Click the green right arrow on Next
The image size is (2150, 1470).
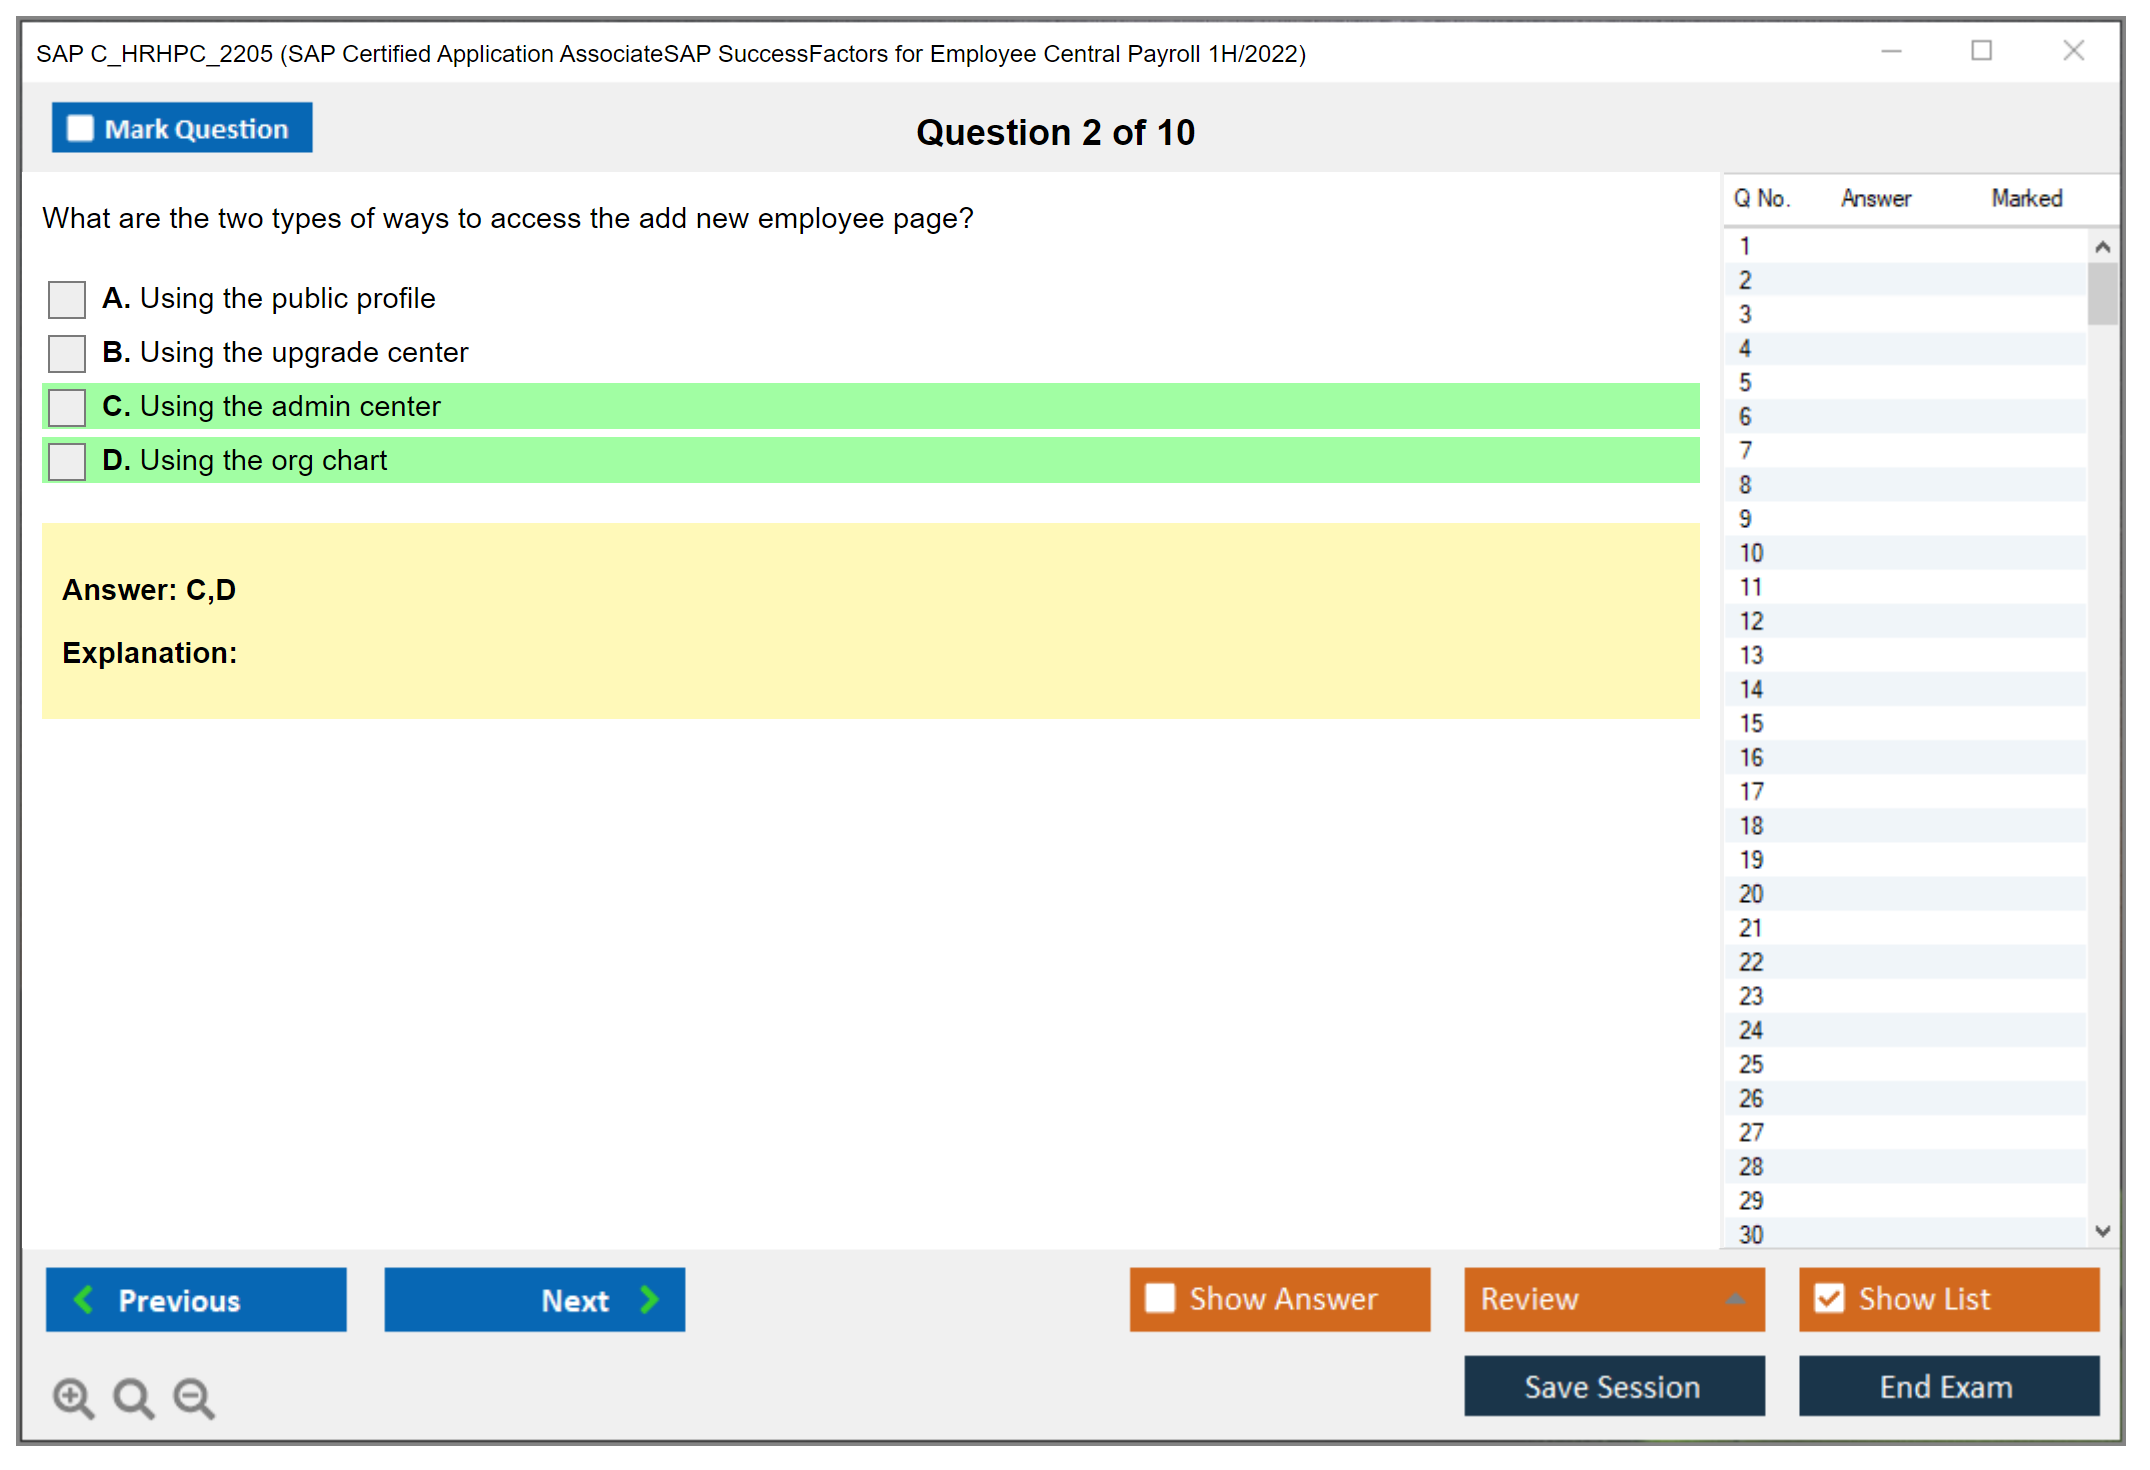click(649, 1299)
